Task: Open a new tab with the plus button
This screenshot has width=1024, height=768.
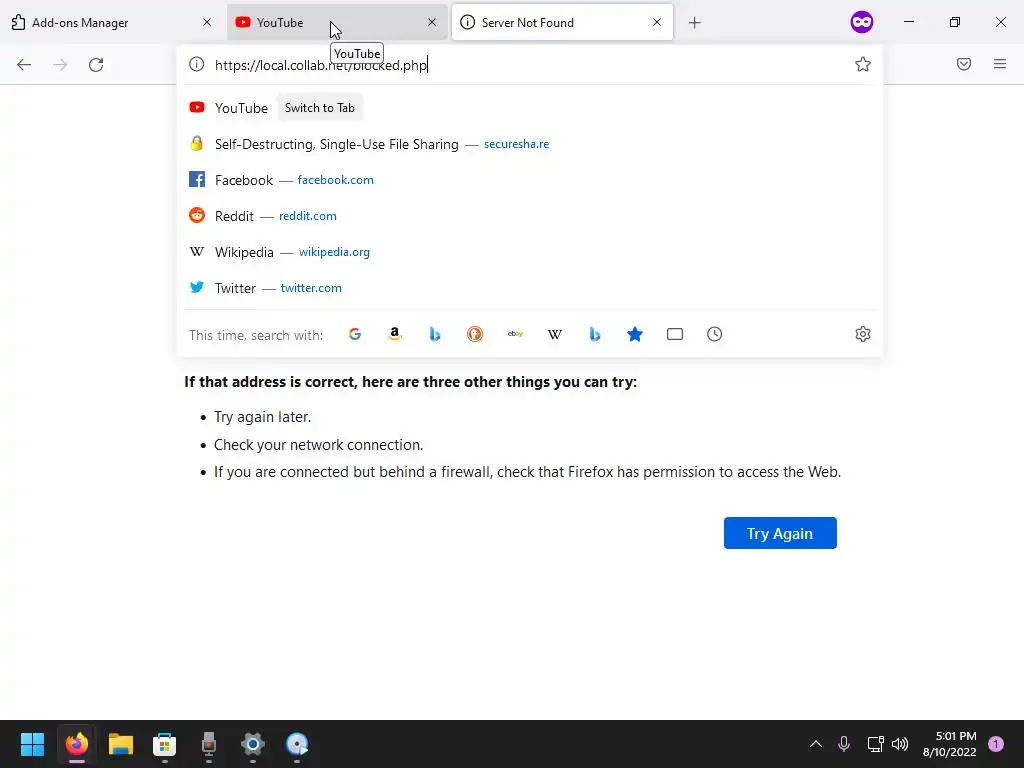Action: pos(694,23)
